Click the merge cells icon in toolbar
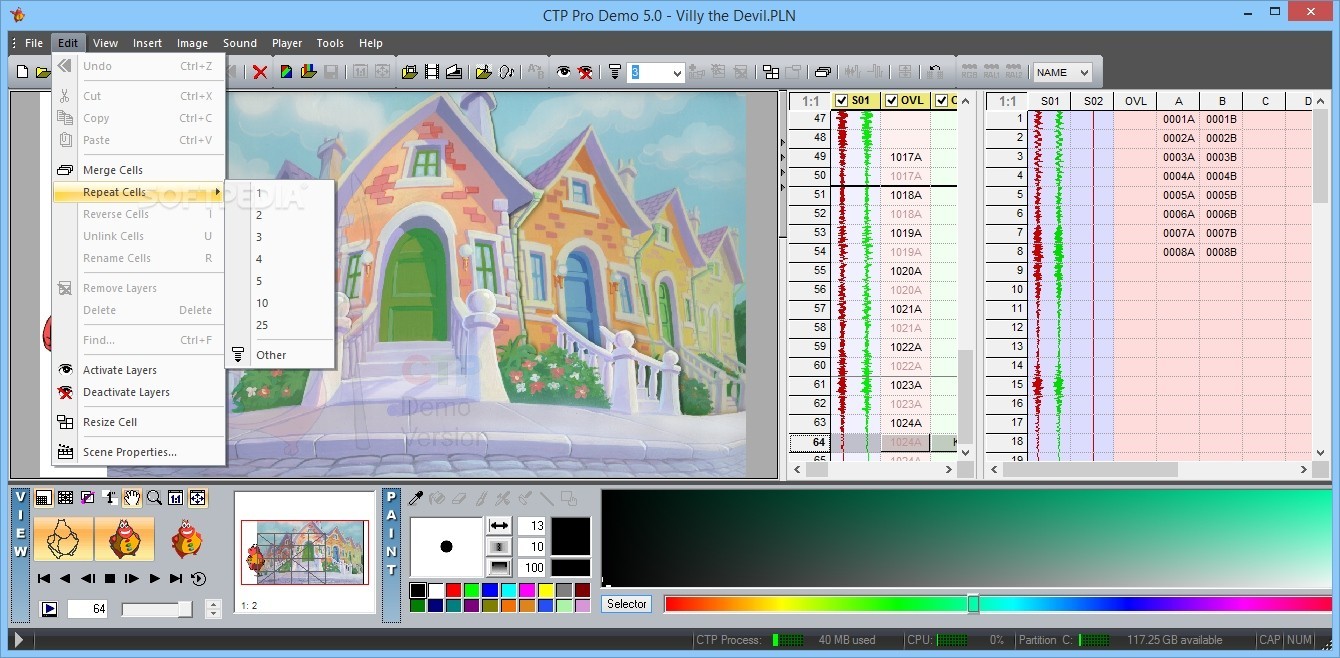 (822, 72)
